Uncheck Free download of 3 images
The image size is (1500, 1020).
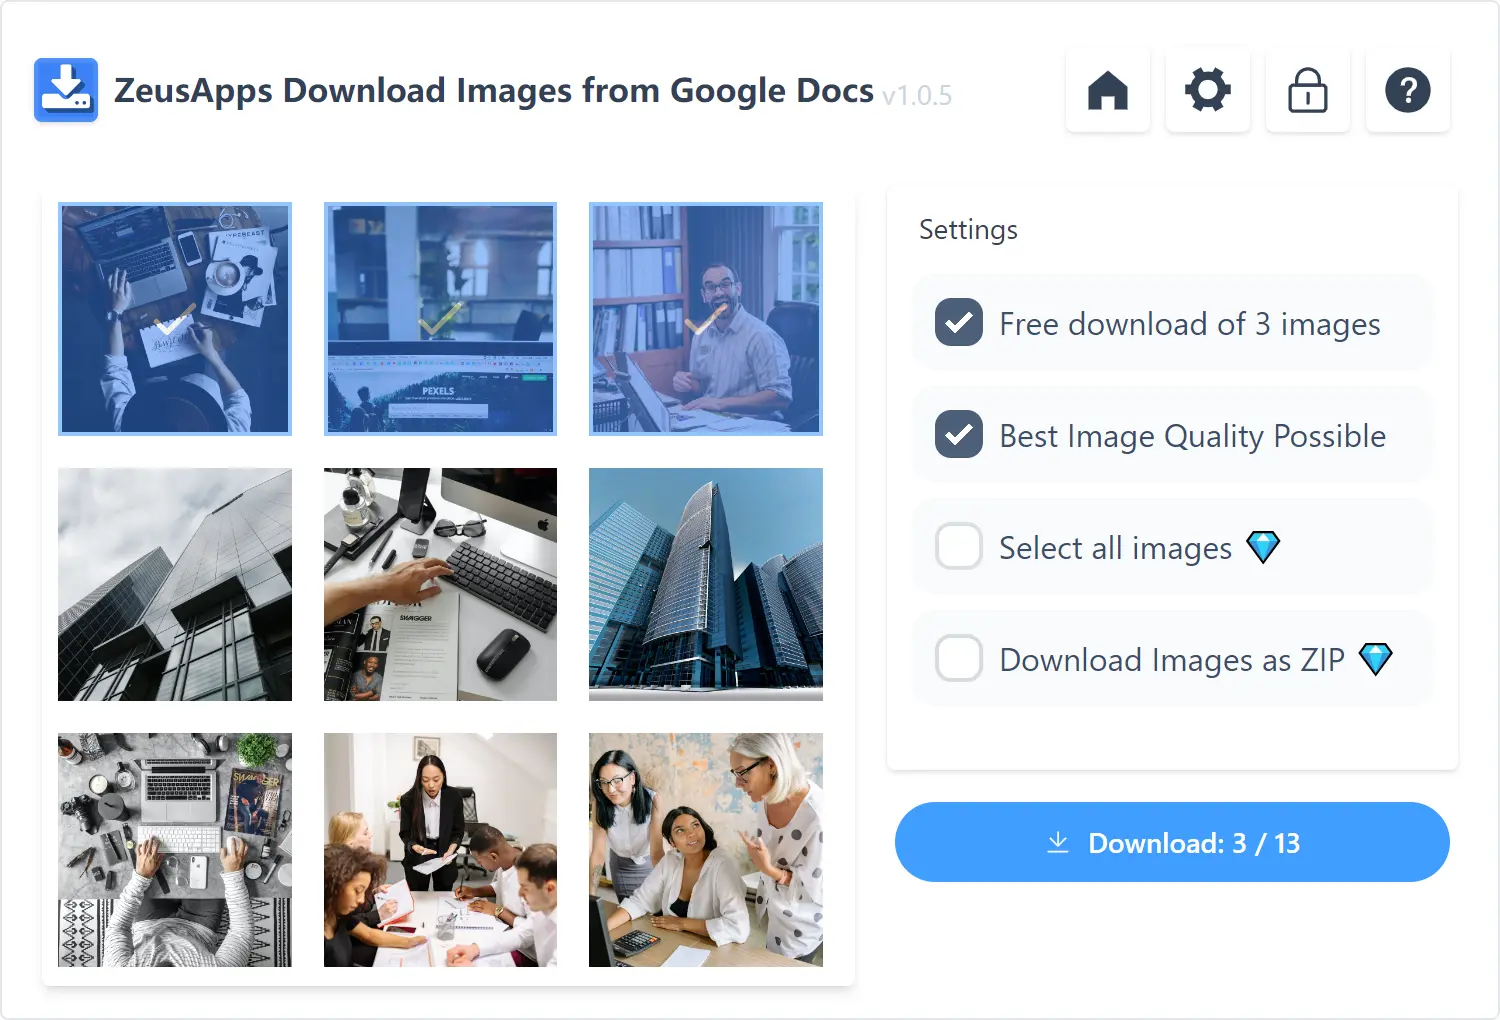tap(959, 323)
